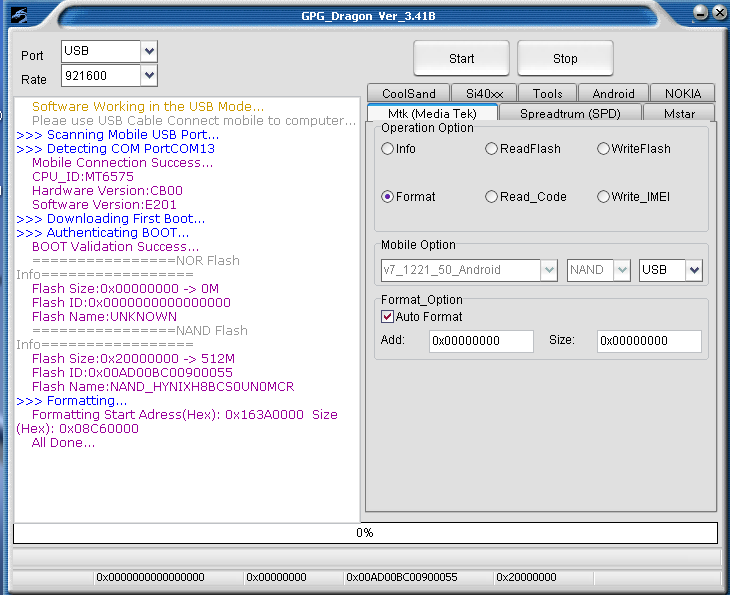
Task: Switch to the Spreadtrum (SPD) tab
Action: (x=569, y=113)
